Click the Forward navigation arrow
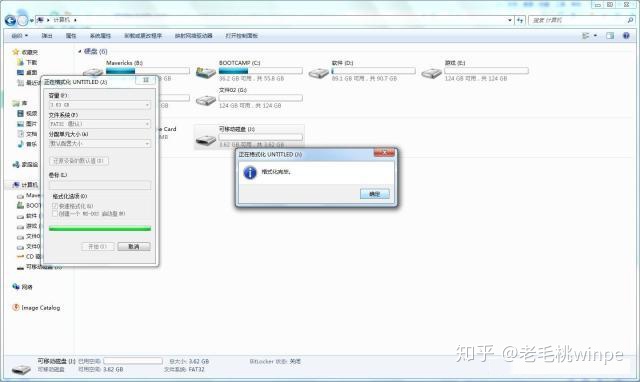 click(23, 20)
